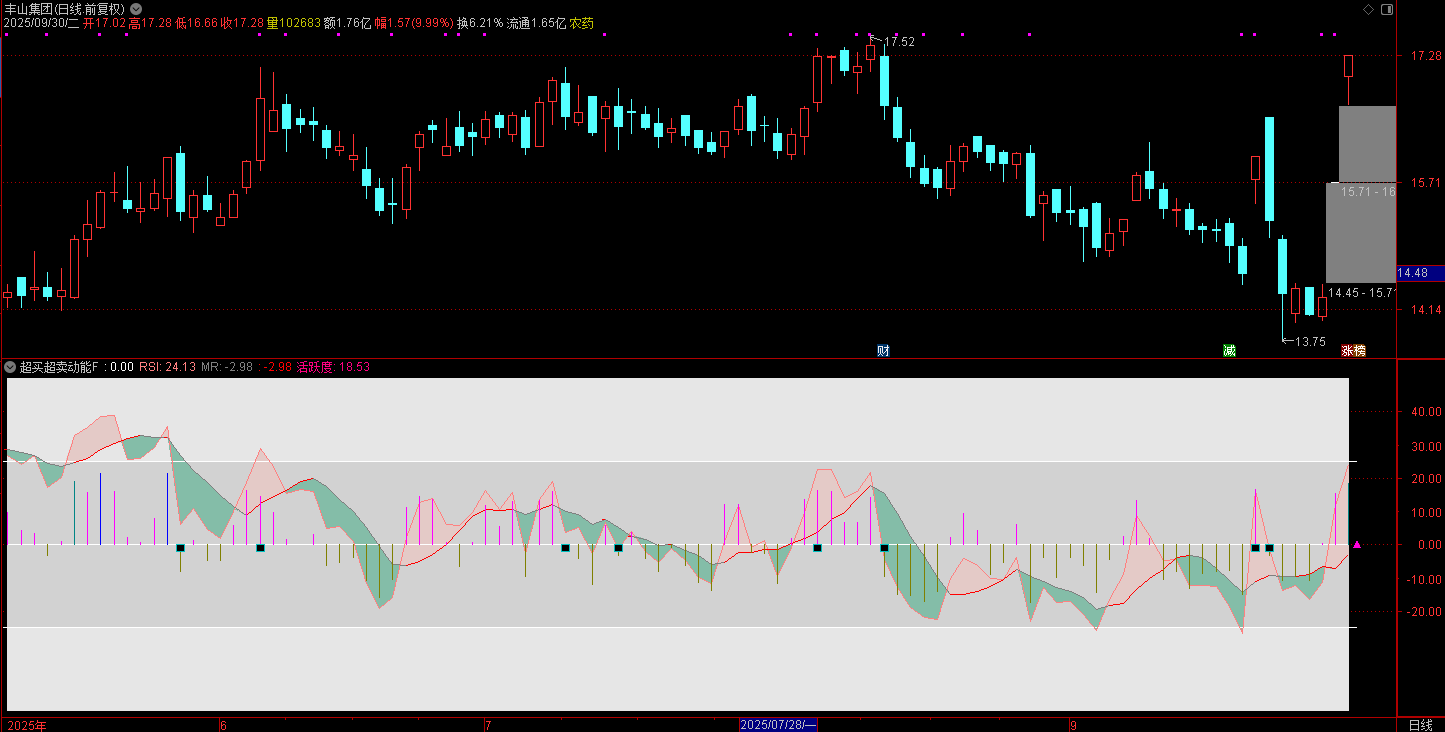Click the 财 financial event marker
Viewport: 1445px width, 732px height.
pyautogui.click(x=883, y=351)
